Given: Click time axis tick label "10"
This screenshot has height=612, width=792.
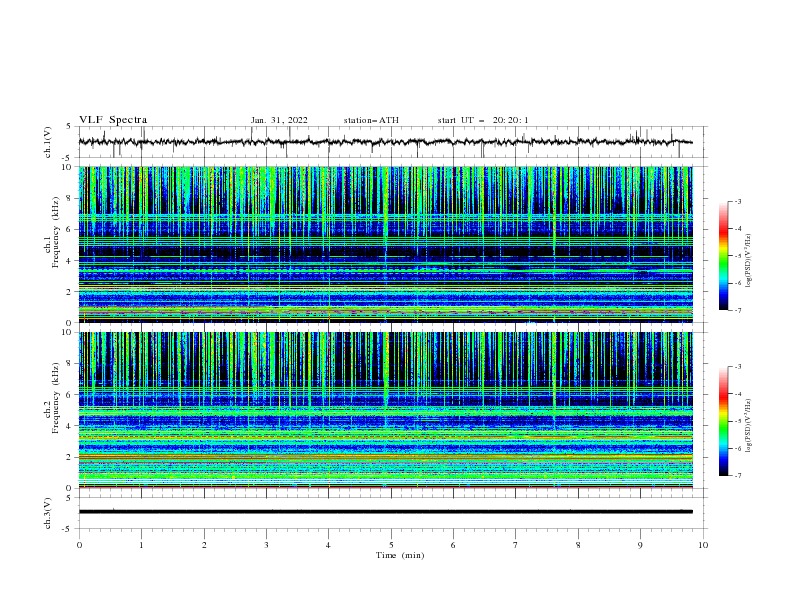Looking at the screenshot, I should tap(703, 545).
